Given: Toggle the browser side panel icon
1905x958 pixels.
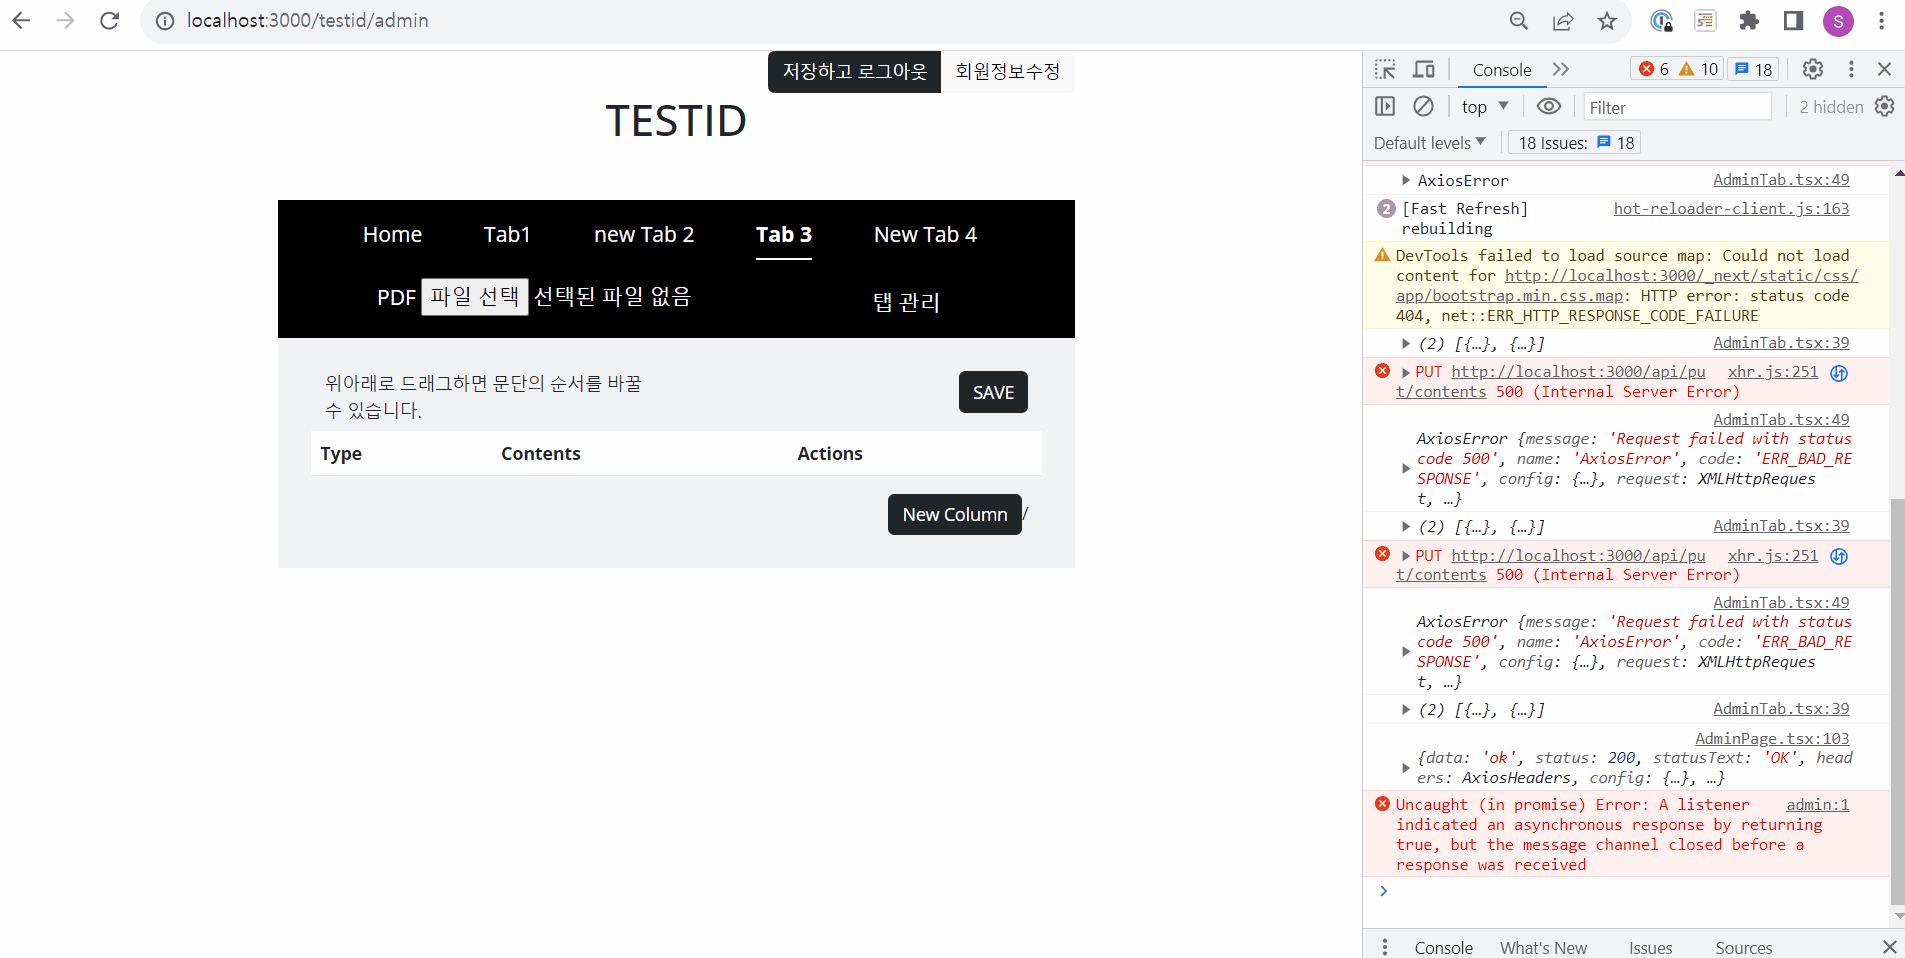Looking at the screenshot, I should coord(1793,21).
